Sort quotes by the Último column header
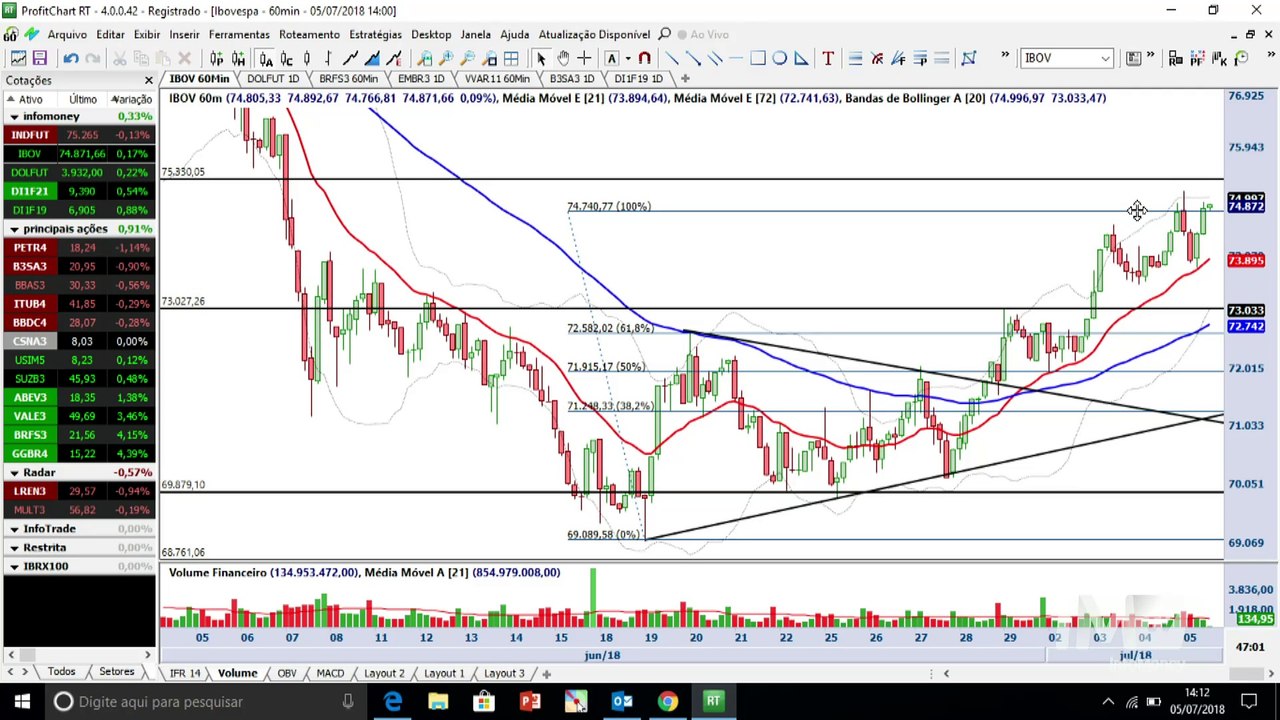This screenshot has height=720, width=1280. point(83,99)
